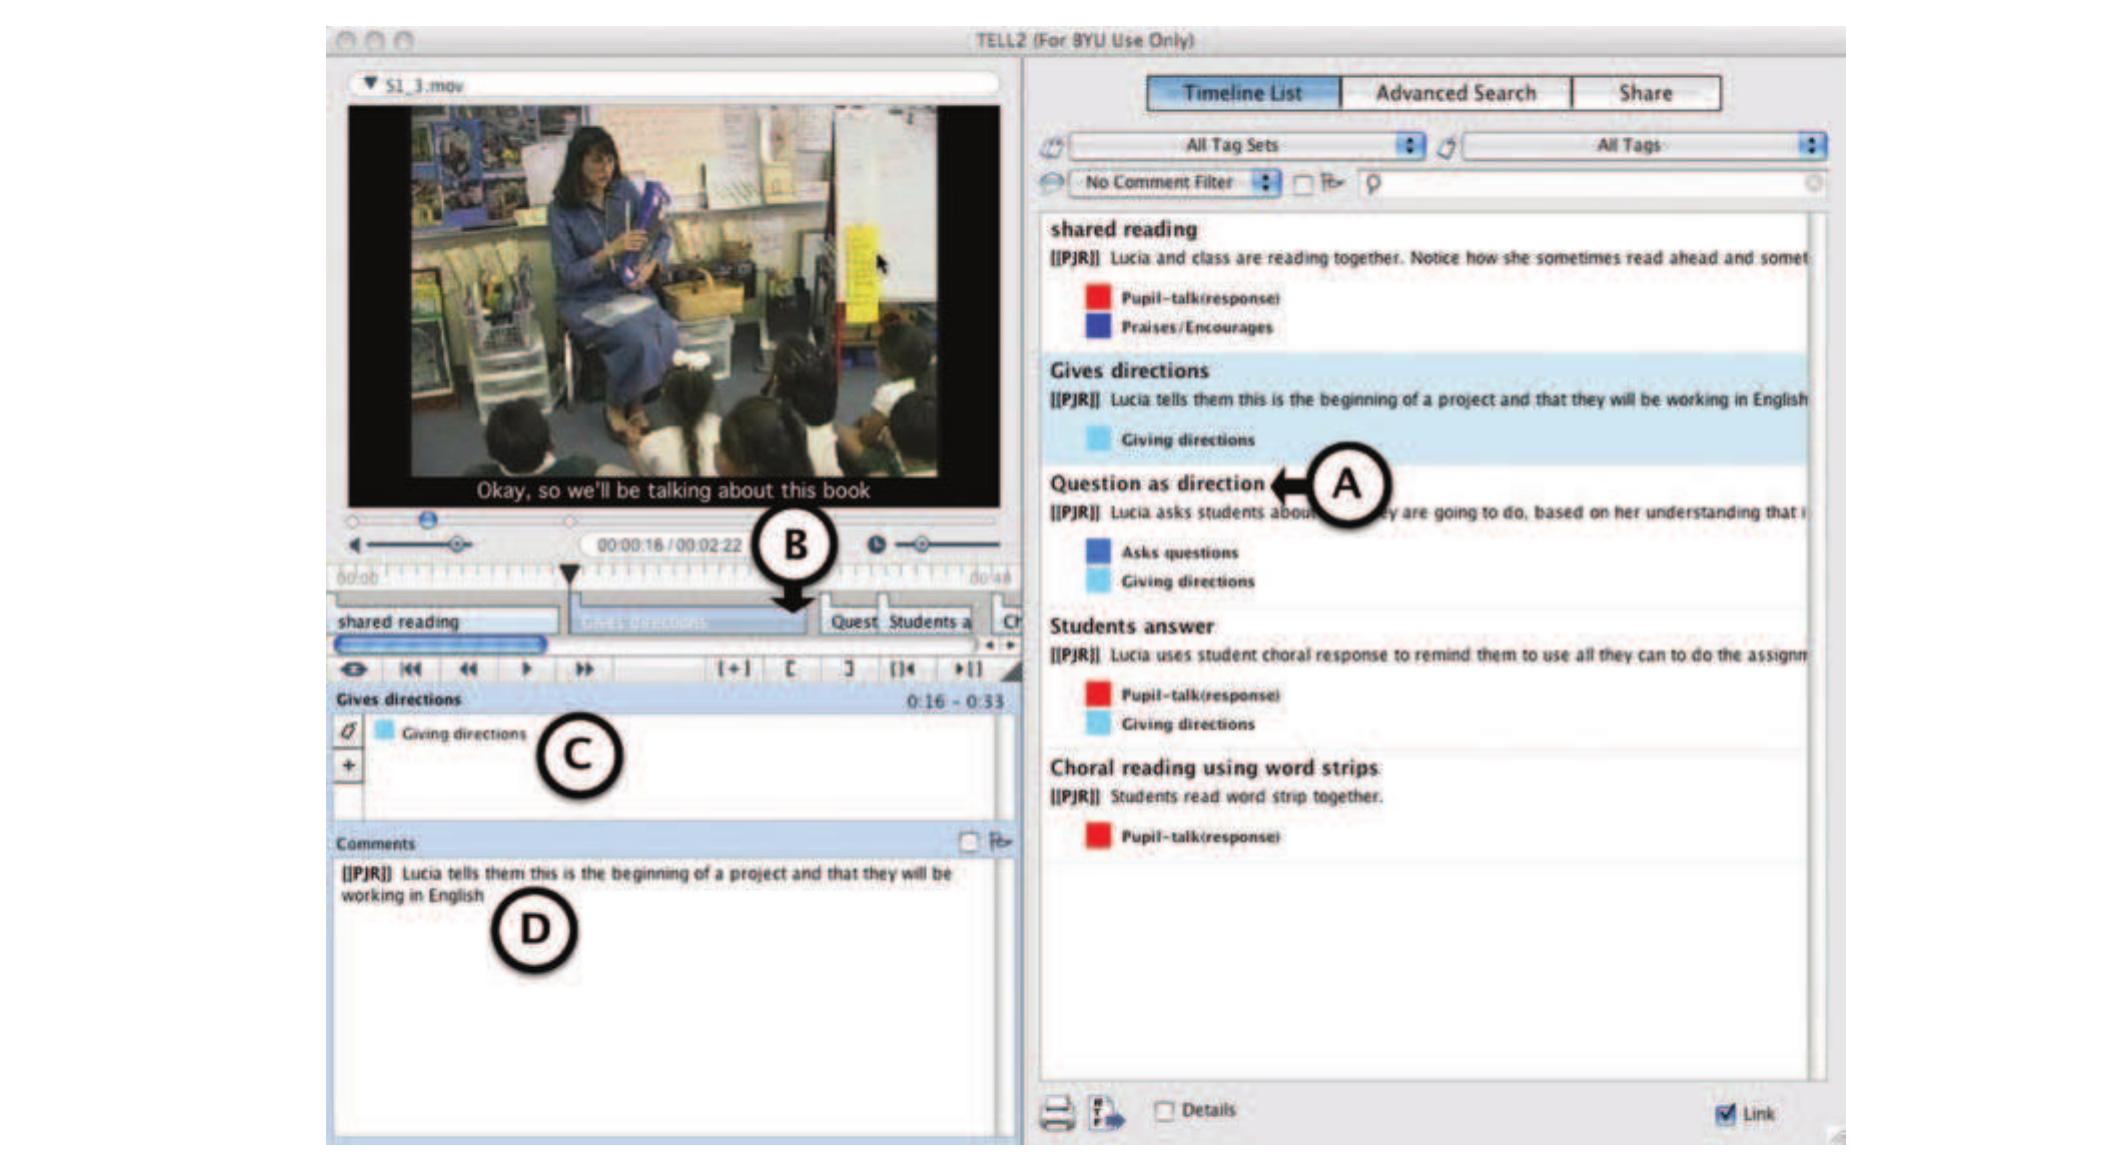Select the 'Students a' timeline segment
Screen dimensions: 2124x1172
tap(928, 621)
